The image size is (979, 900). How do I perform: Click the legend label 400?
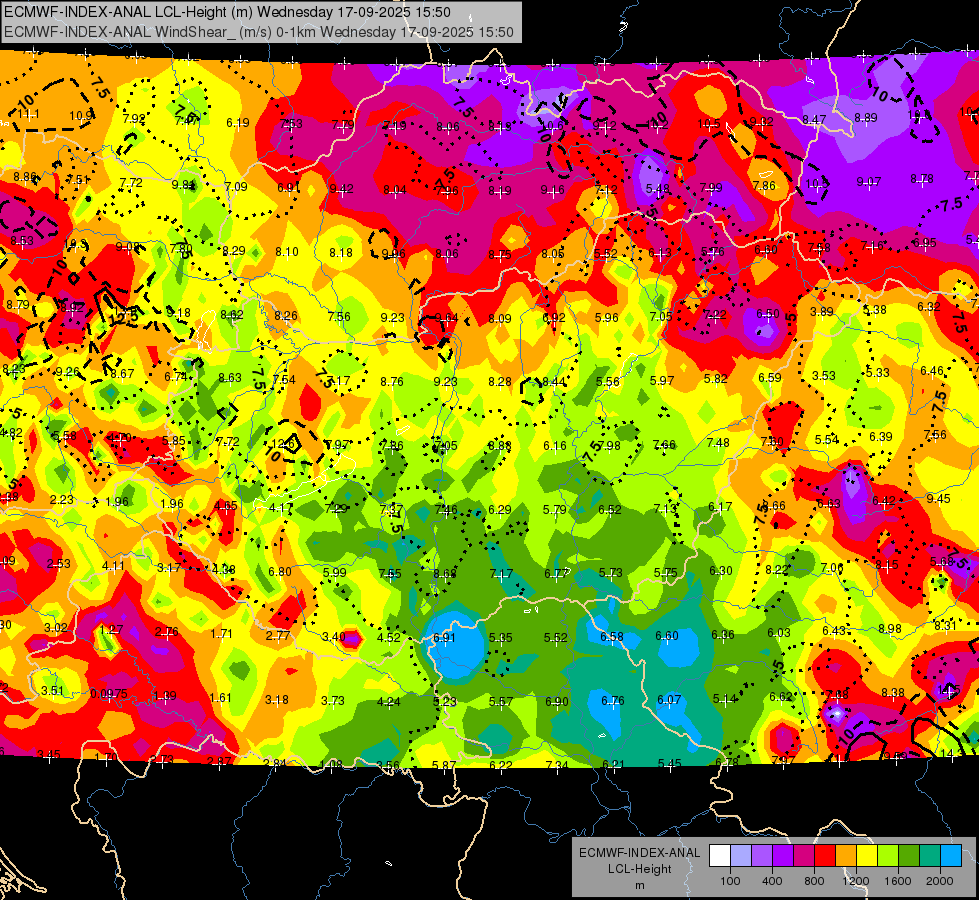(x=772, y=881)
